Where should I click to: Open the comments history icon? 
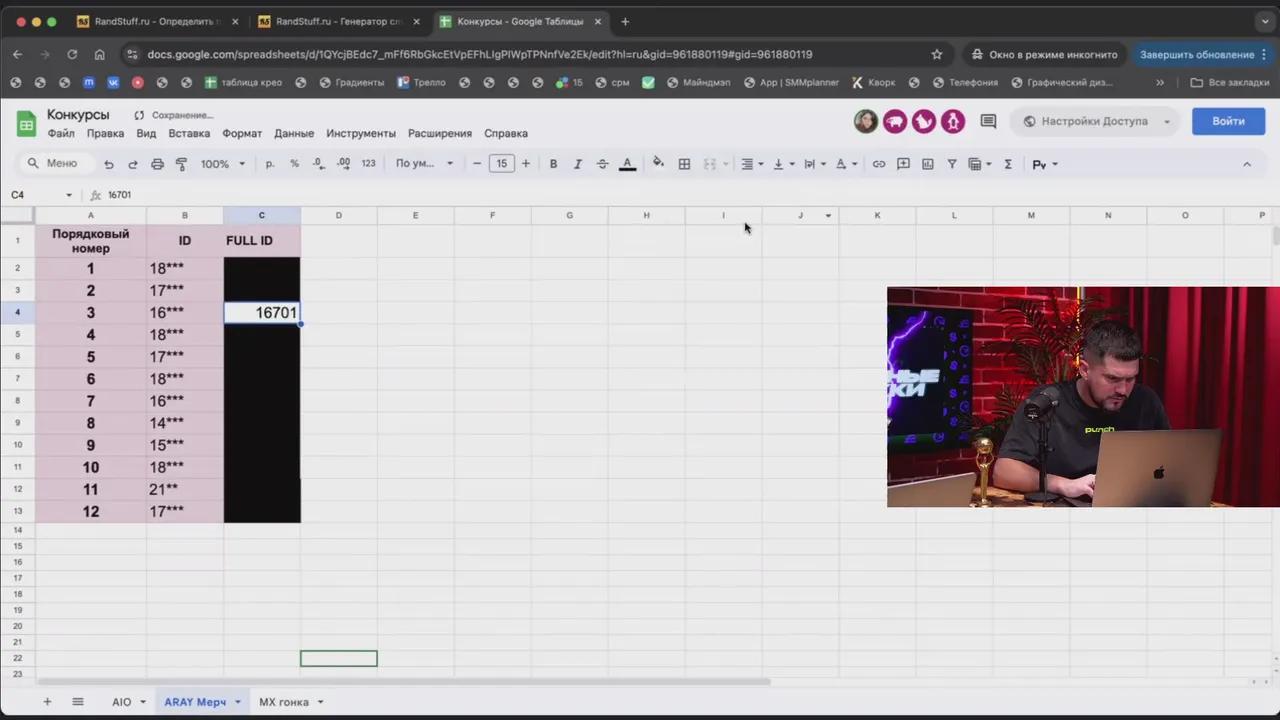[x=988, y=121]
